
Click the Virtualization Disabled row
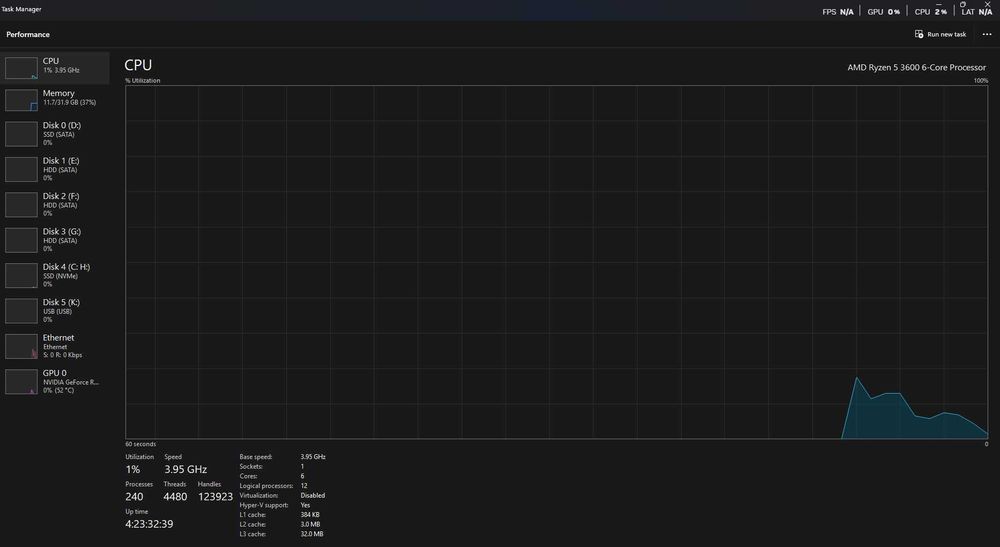point(283,495)
